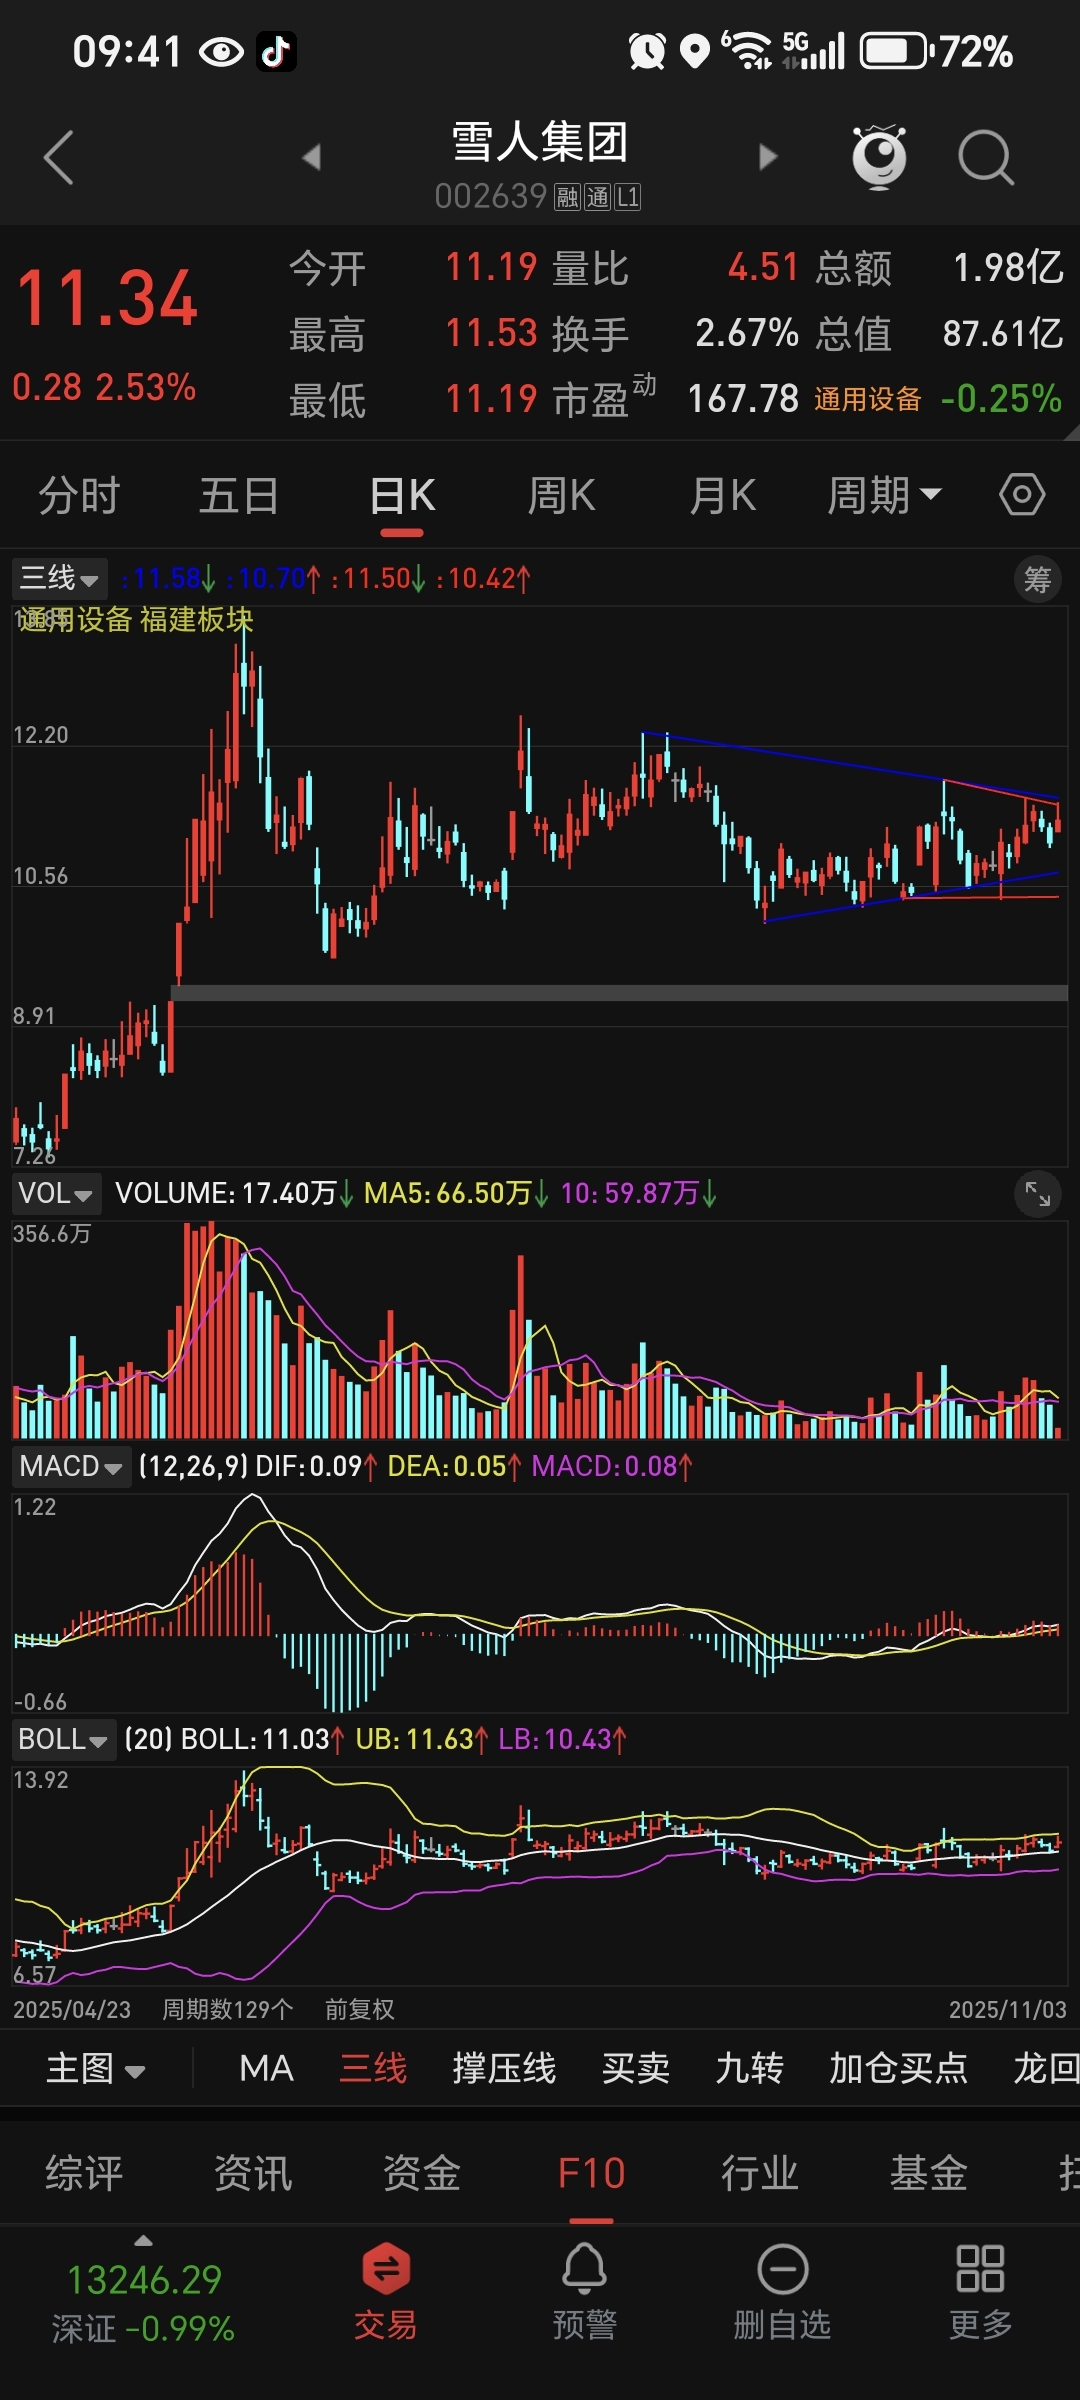Open the 综评 tab
Image resolution: width=1080 pixels, height=2400 pixels.
(x=84, y=2173)
